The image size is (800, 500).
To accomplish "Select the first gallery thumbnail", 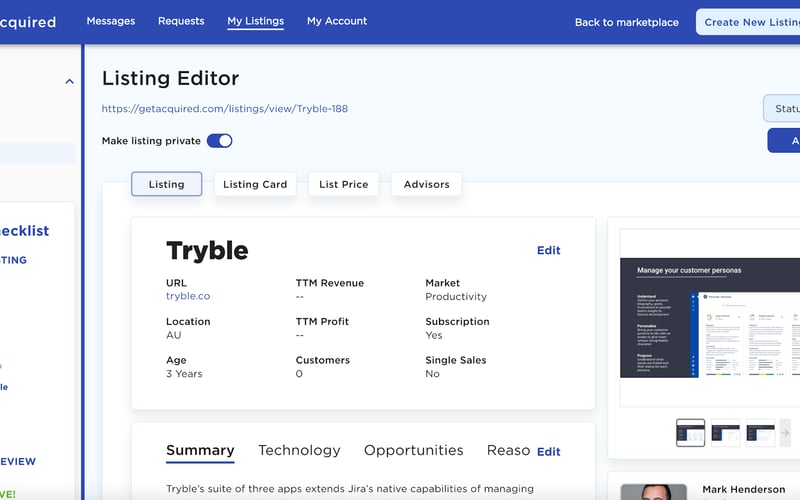I will coord(690,433).
